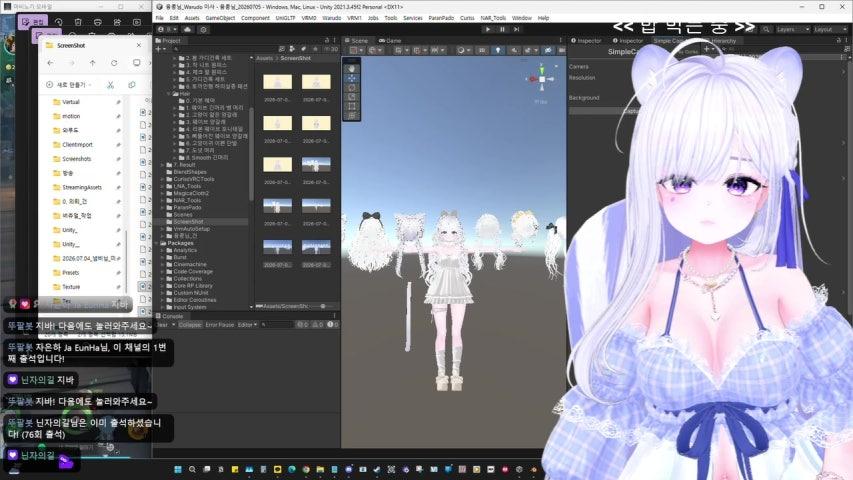Select the Rect tool in Scene overlay

point(351,106)
